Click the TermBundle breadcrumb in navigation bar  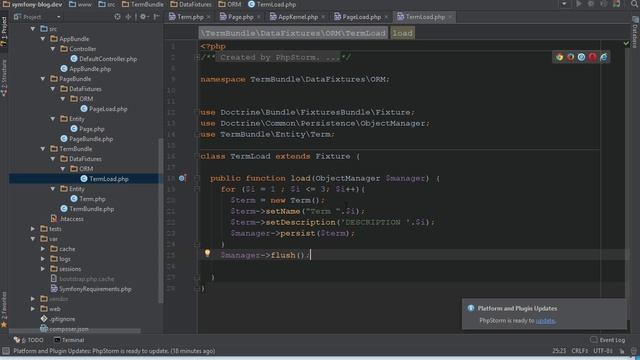click(x=143, y=4)
